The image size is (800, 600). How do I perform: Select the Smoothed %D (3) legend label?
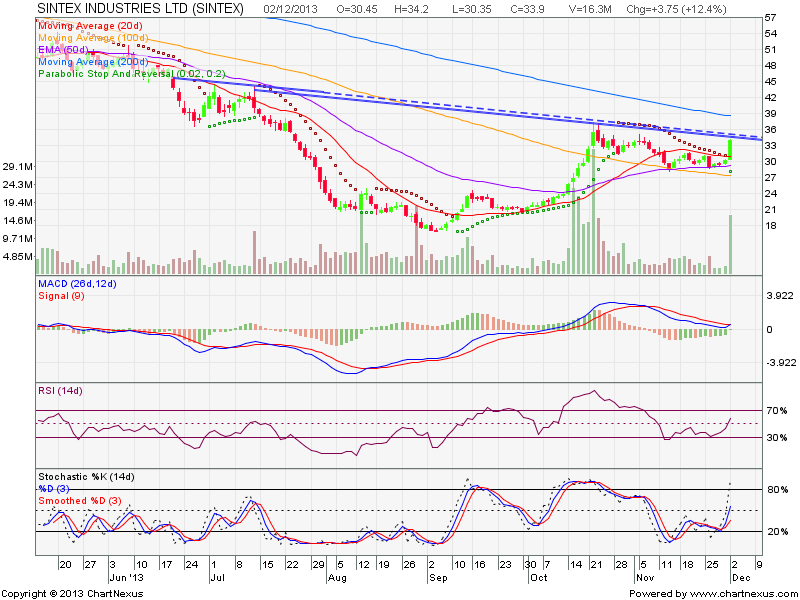point(80,501)
